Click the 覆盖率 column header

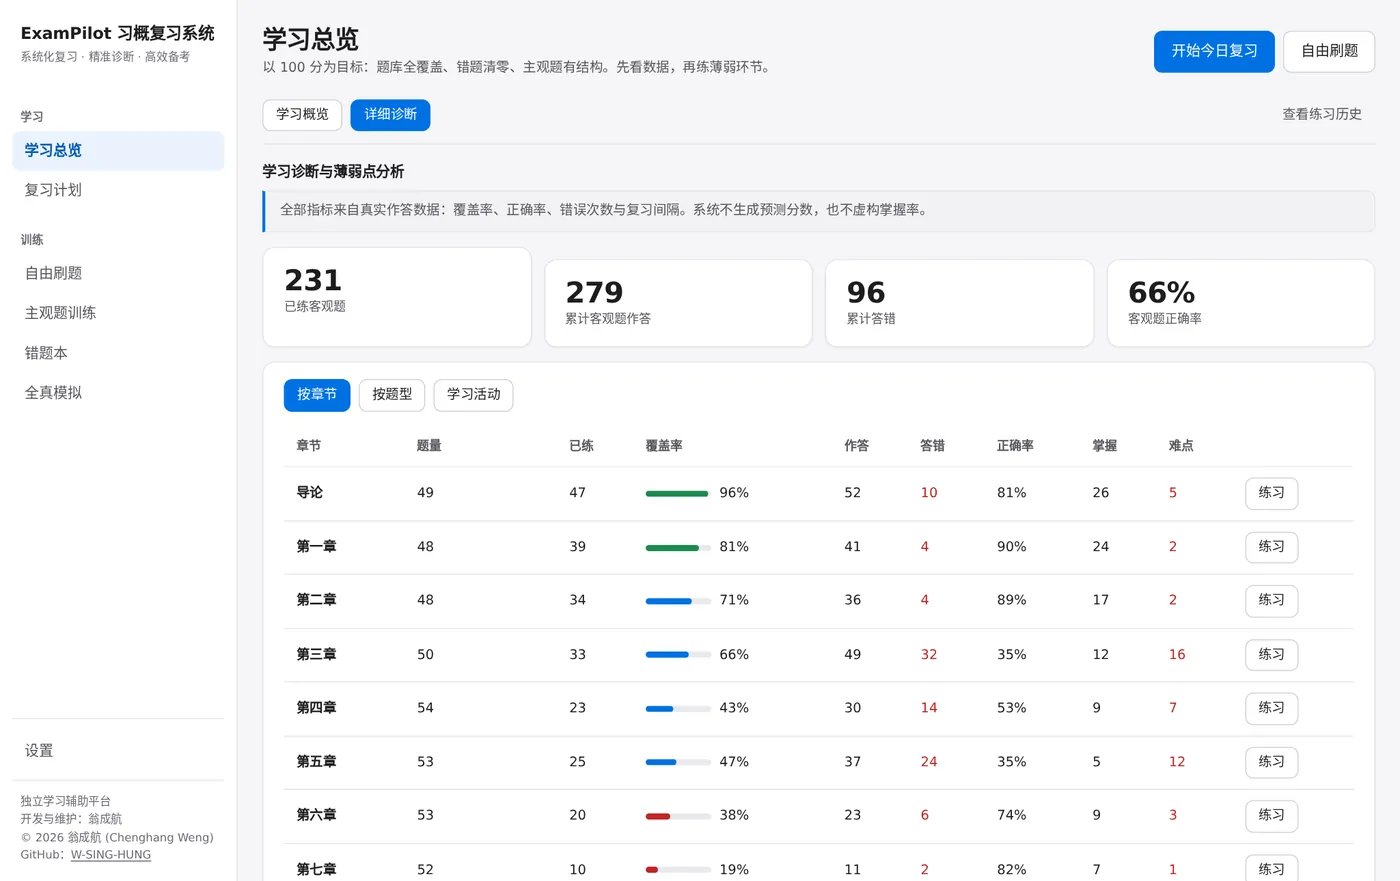coord(664,446)
